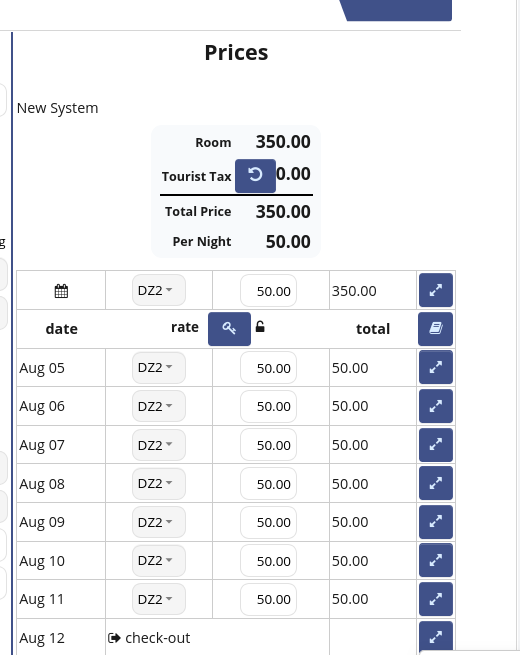
Task: Click the key icon next to rate
Action: pos(229,329)
